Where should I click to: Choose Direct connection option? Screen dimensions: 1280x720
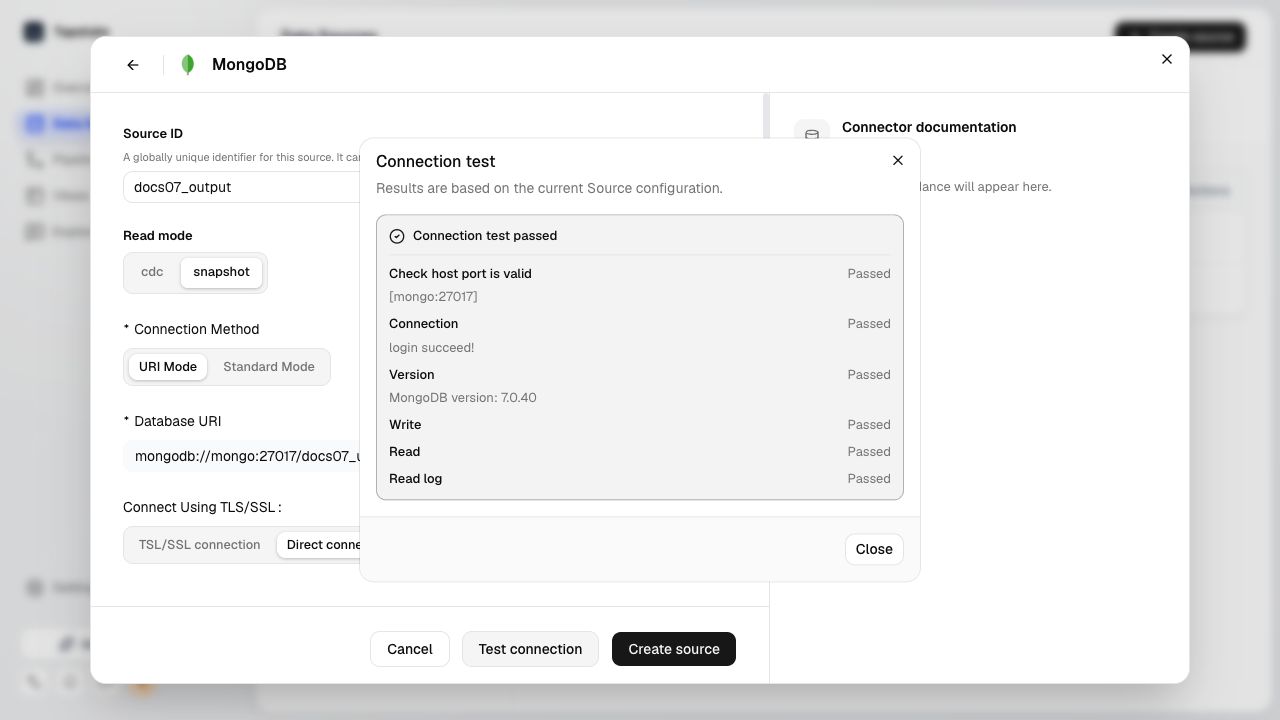(320, 545)
